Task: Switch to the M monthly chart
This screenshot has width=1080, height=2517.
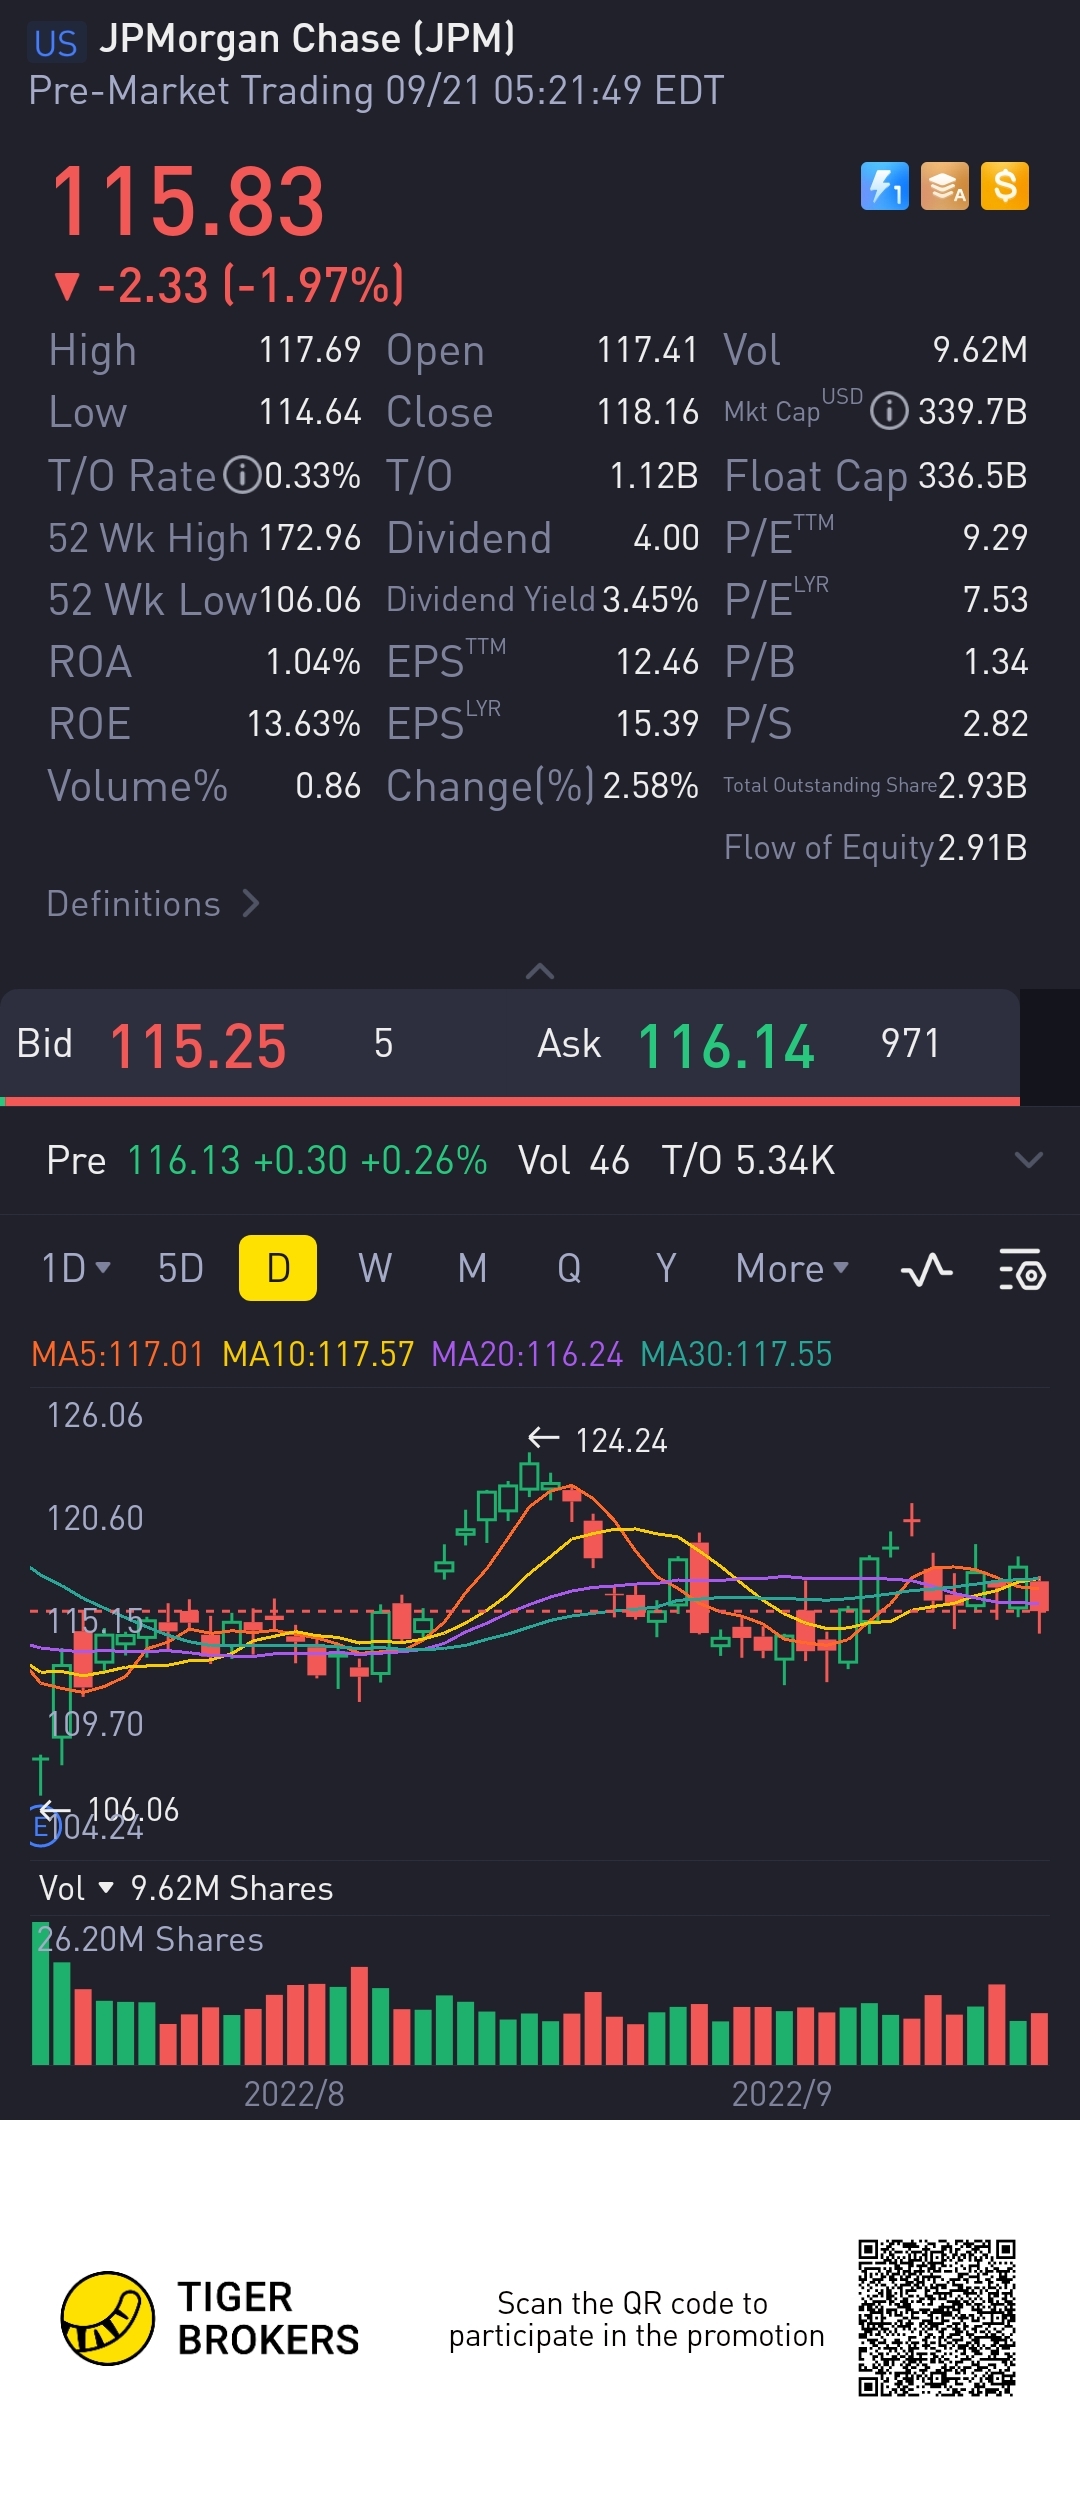Action: 472,1268
